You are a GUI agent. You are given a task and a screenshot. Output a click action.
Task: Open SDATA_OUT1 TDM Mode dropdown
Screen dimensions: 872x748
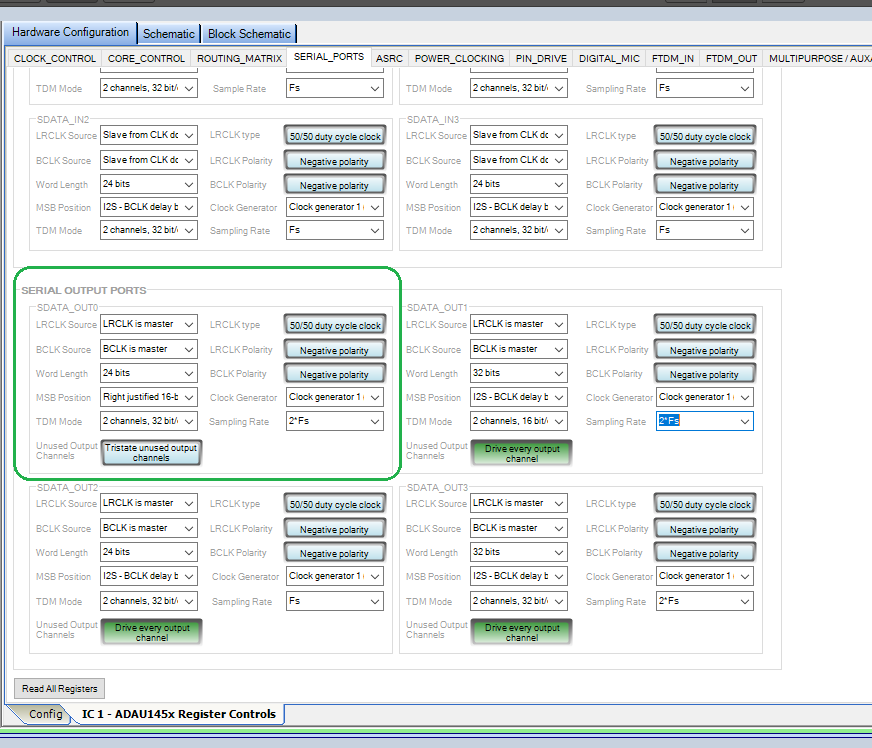[518, 421]
